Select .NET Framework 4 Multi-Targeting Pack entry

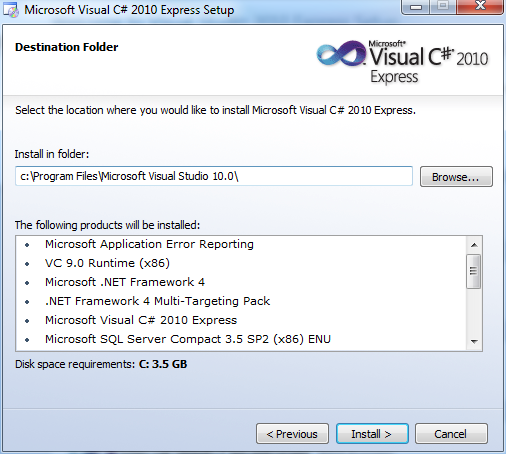tap(157, 301)
